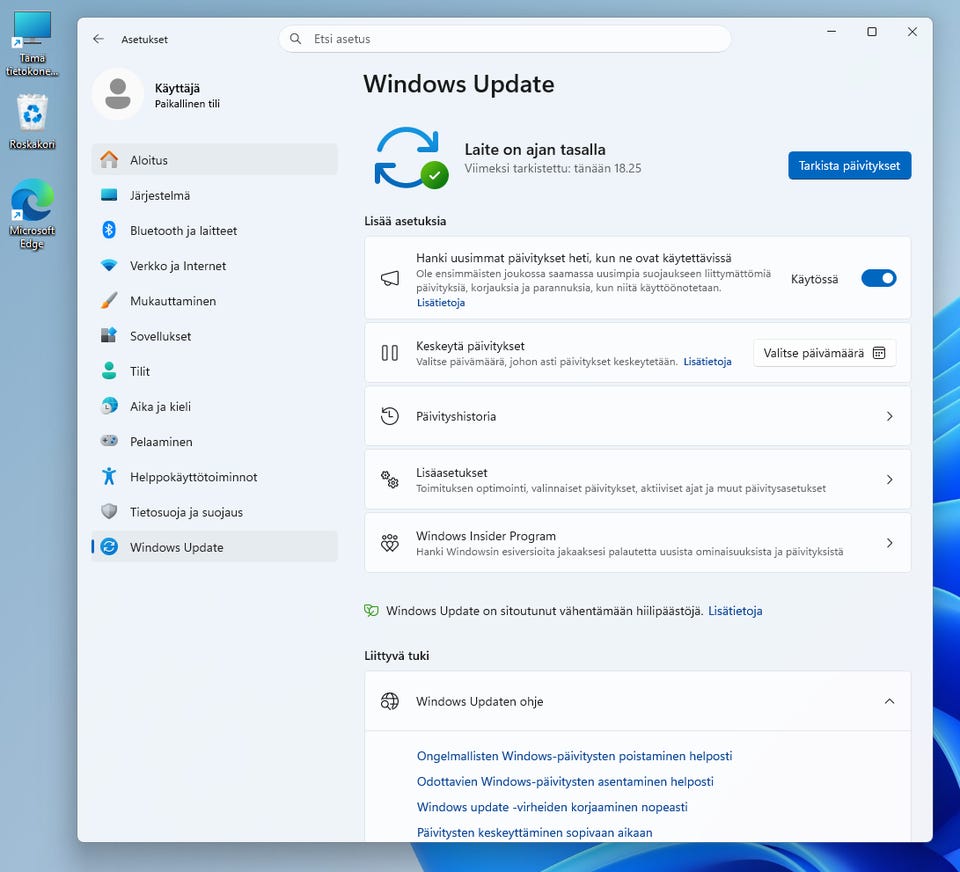Click the Bluetooth icon in sidebar
Image resolution: width=960 pixels, height=872 pixels.
[109, 230]
